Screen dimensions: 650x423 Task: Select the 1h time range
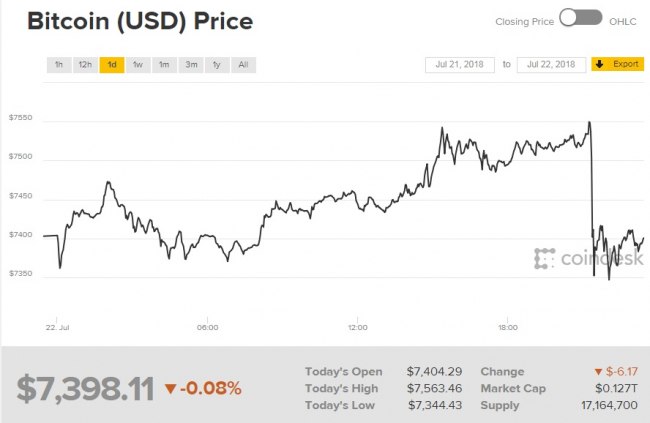pyautogui.click(x=59, y=65)
